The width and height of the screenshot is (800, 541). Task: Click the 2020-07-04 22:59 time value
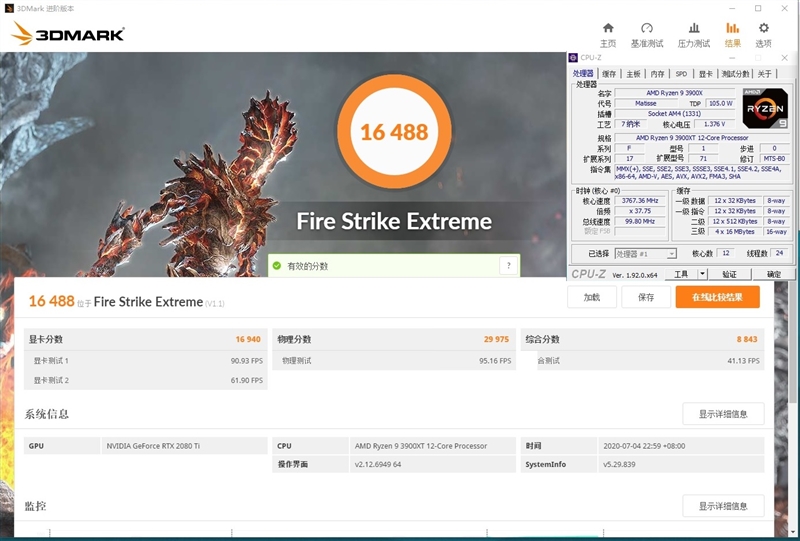point(681,446)
